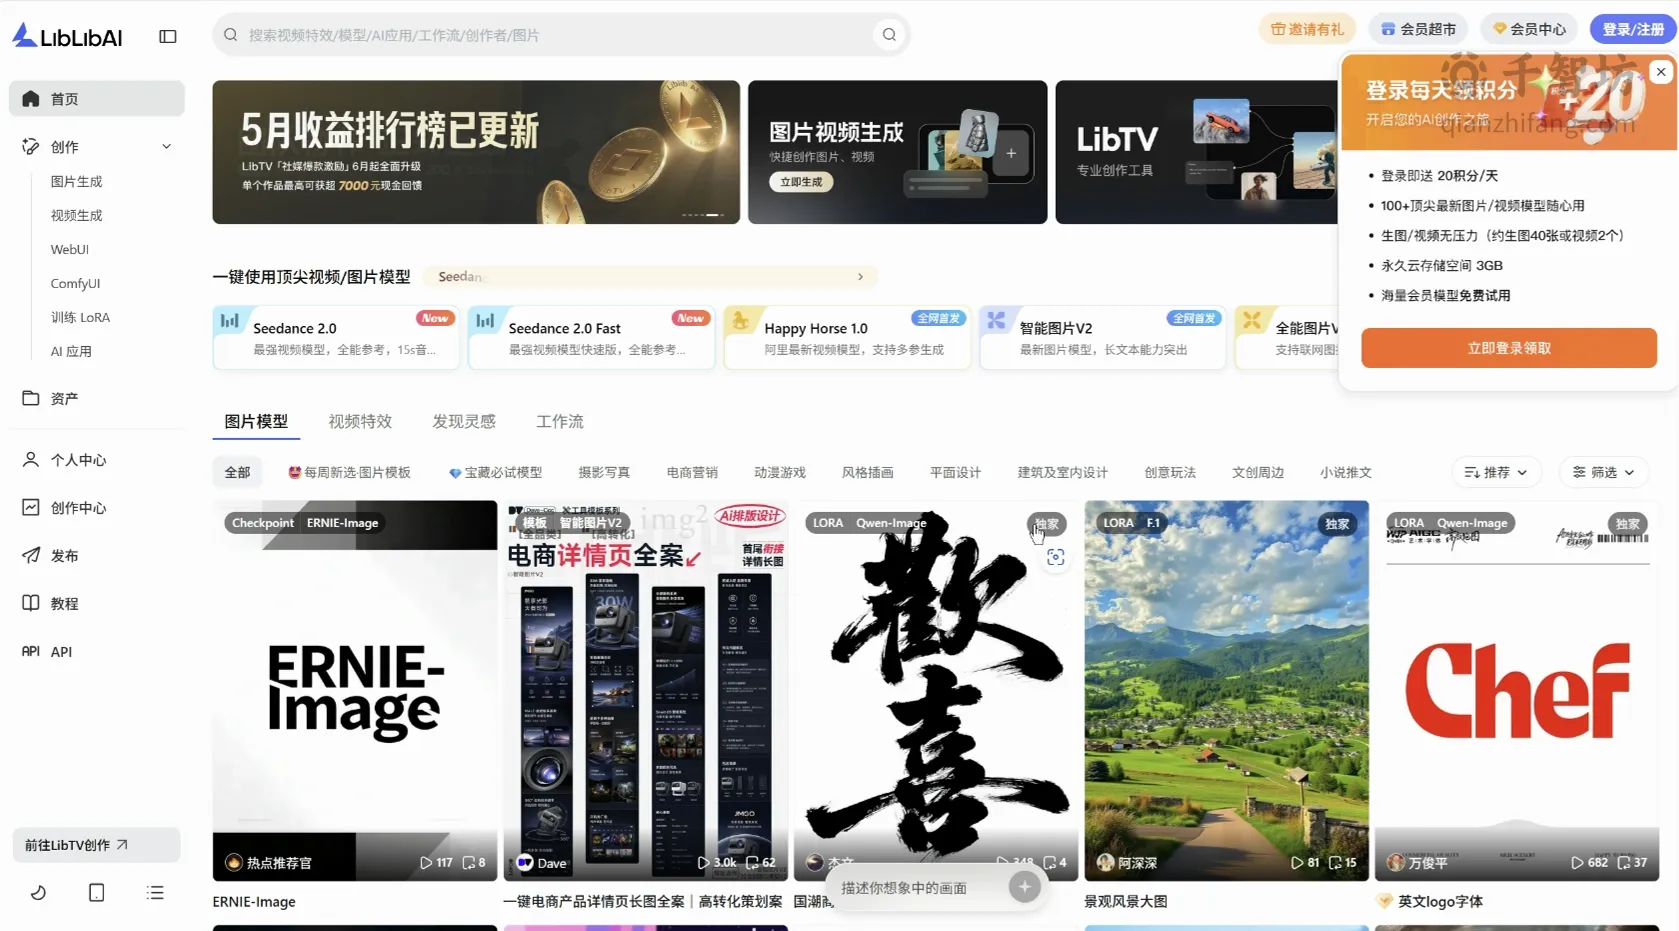
Task: Open the 推荐 sort dropdown
Action: [1496, 473]
